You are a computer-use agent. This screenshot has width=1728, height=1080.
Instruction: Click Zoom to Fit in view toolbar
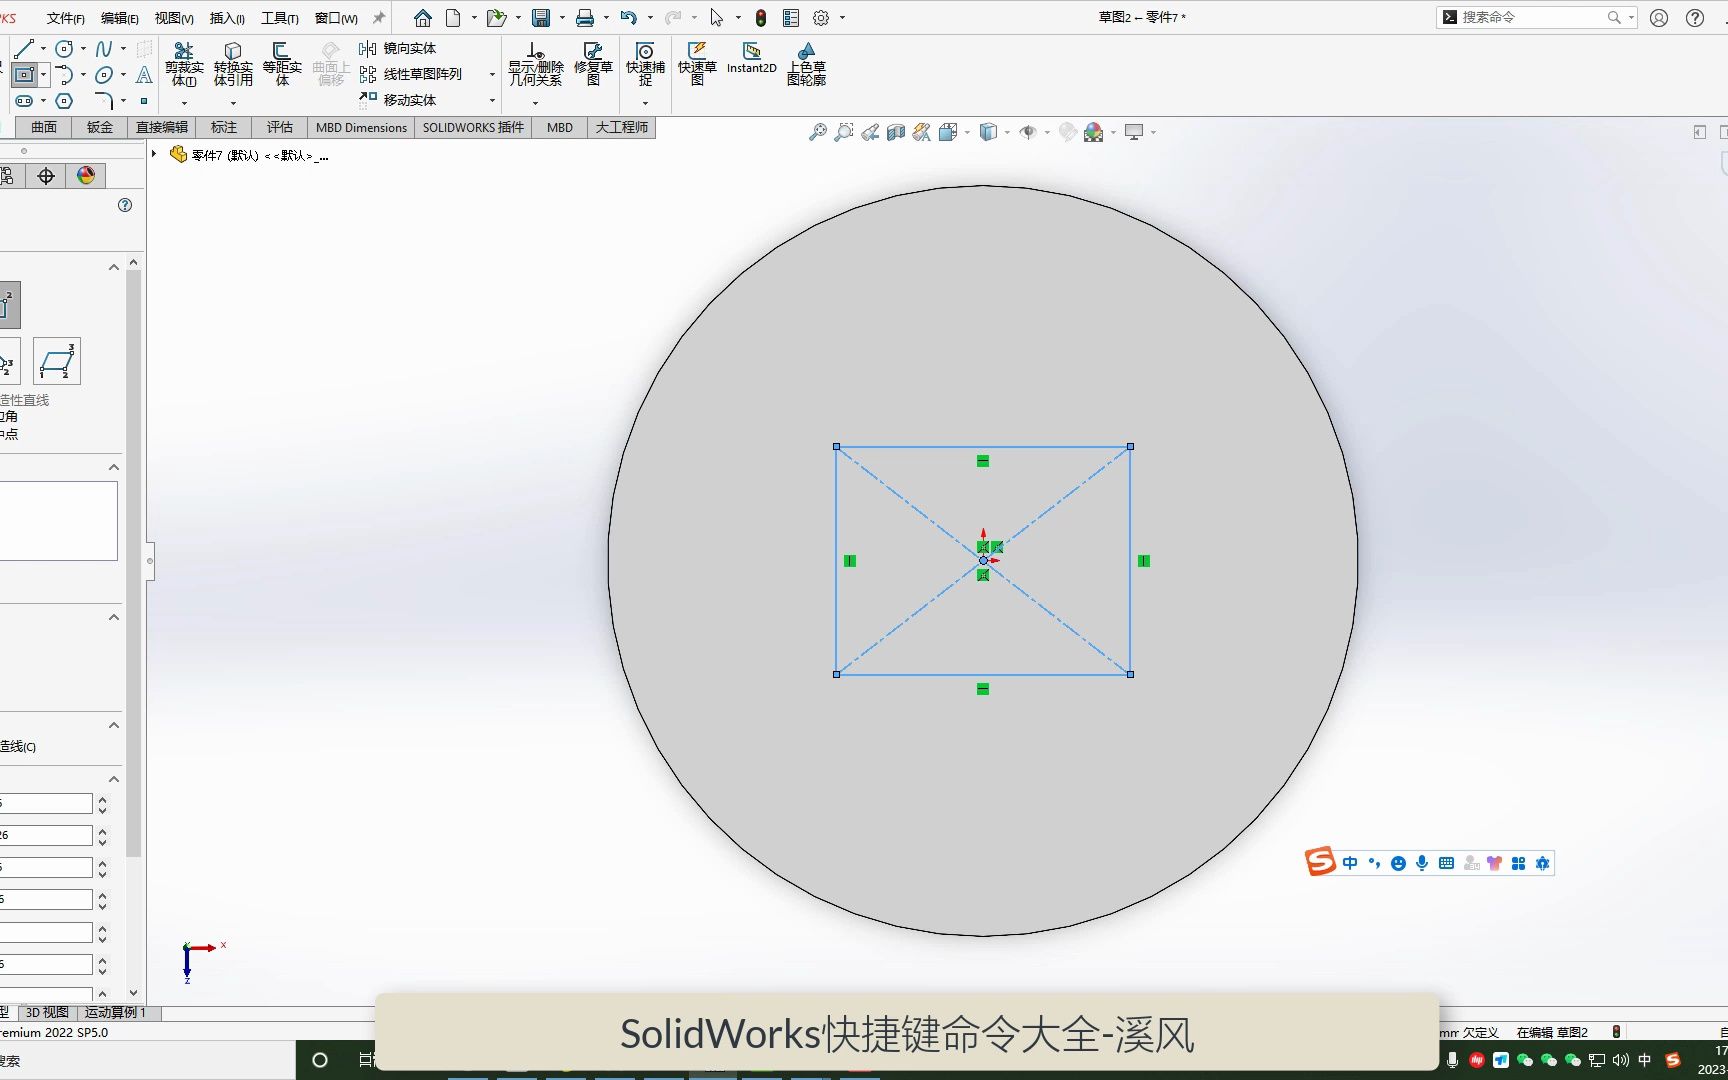(x=818, y=132)
